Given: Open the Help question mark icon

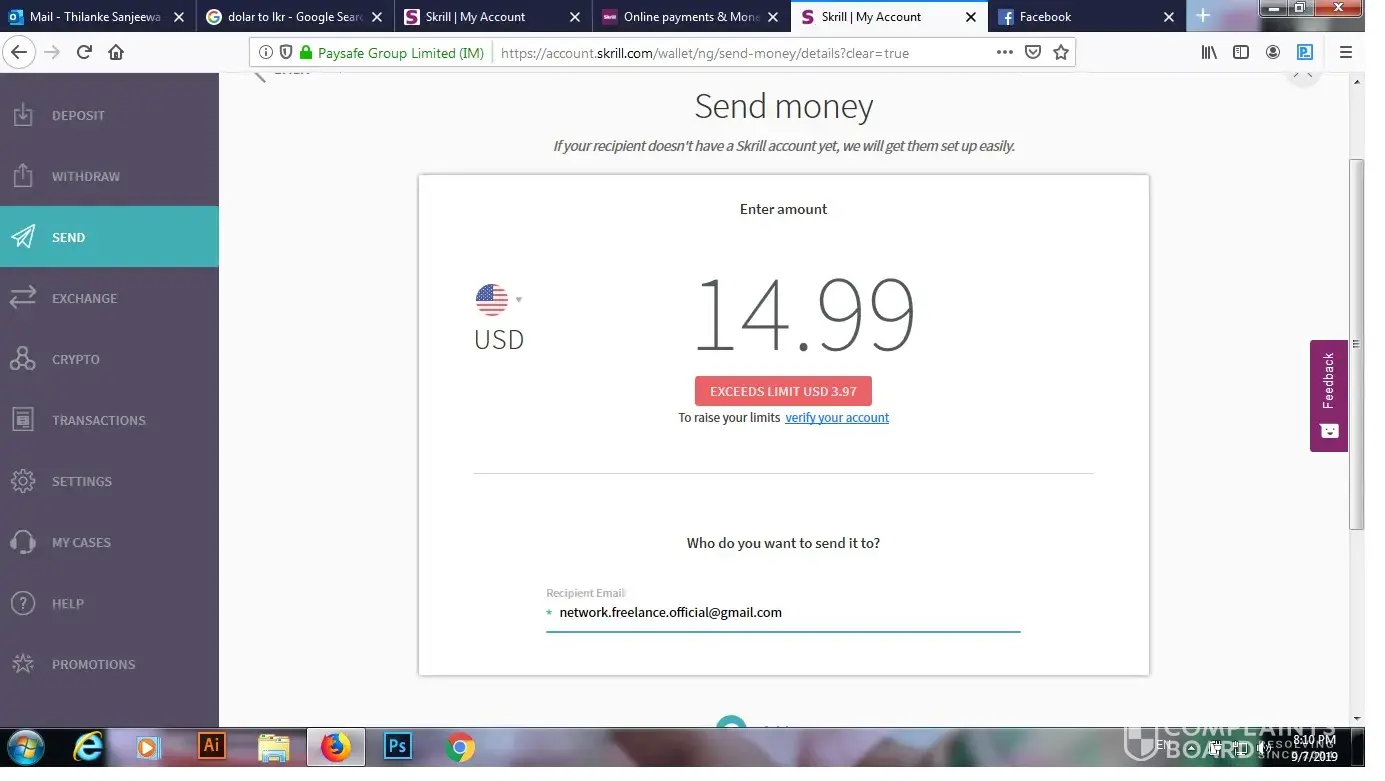Looking at the screenshot, I should coord(23,603).
